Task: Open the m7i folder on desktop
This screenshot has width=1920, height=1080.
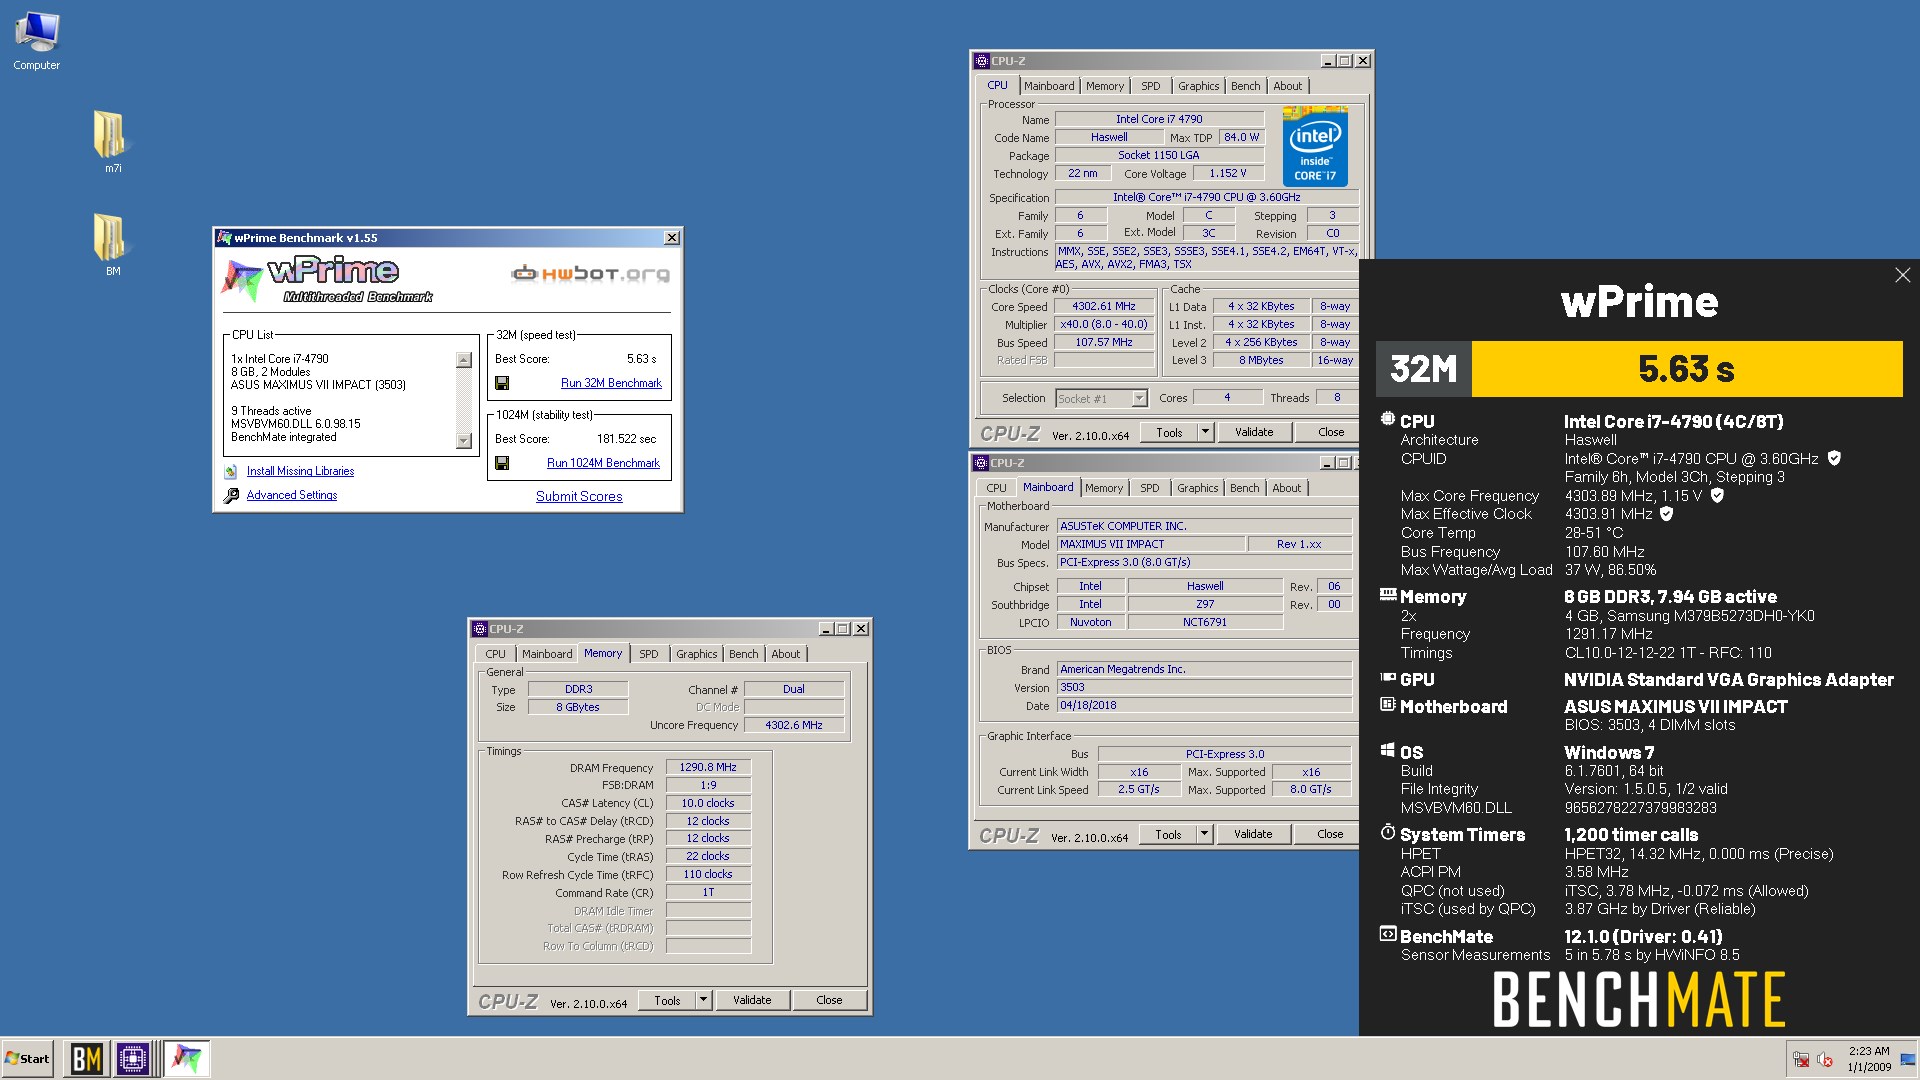Action: pyautogui.click(x=110, y=140)
